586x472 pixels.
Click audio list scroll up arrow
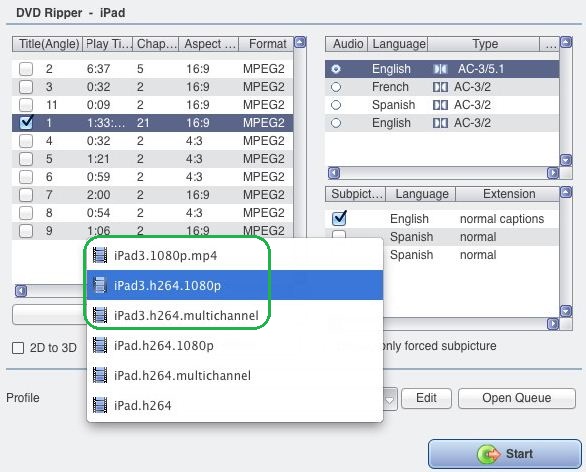(566, 42)
